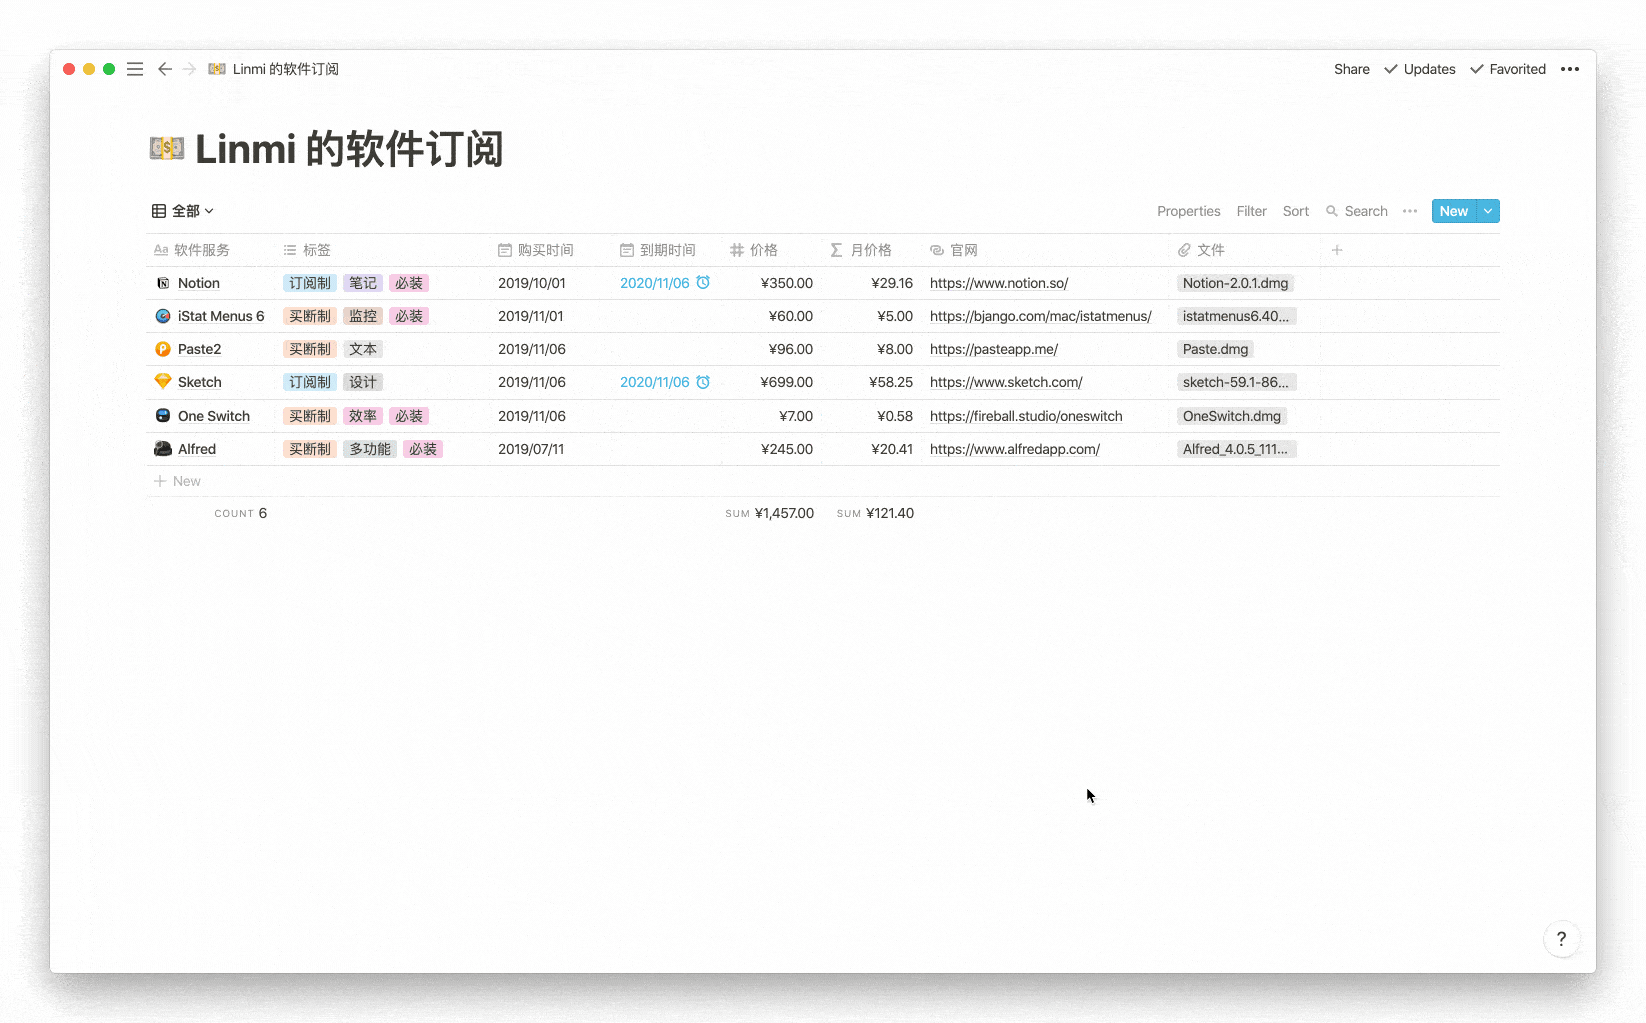Image resolution: width=1646 pixels, height=1023 pixels.
Task: Click the plus icon to add a column
Action: (x=1337, y=250)
